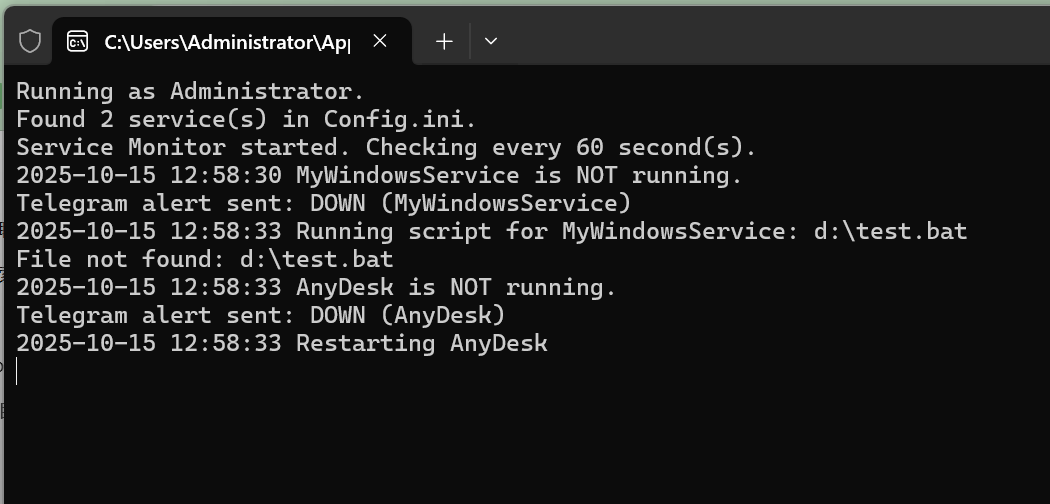Click the command prompt icon in the tab
The image size is (1050, 504).
click(77, 41)
